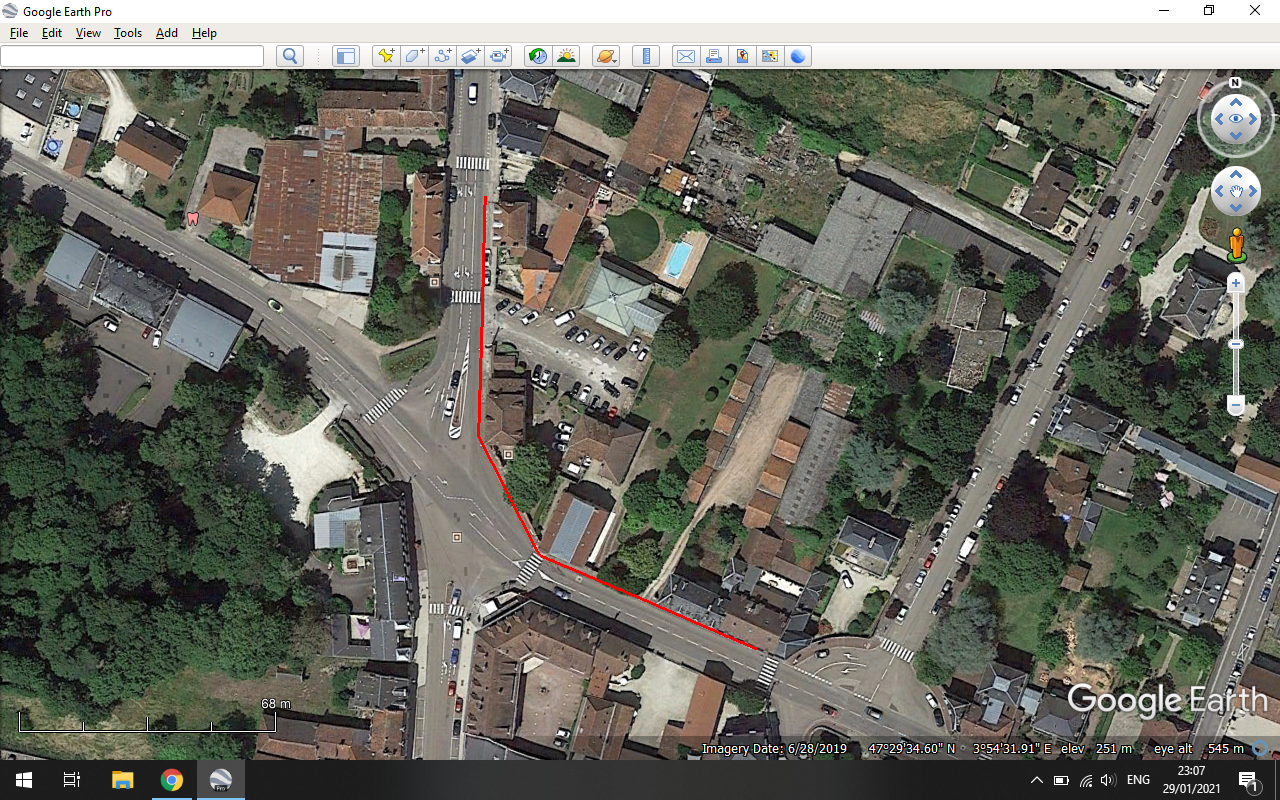Look left with the eye joystick arrow

[x=1218, y=119]
